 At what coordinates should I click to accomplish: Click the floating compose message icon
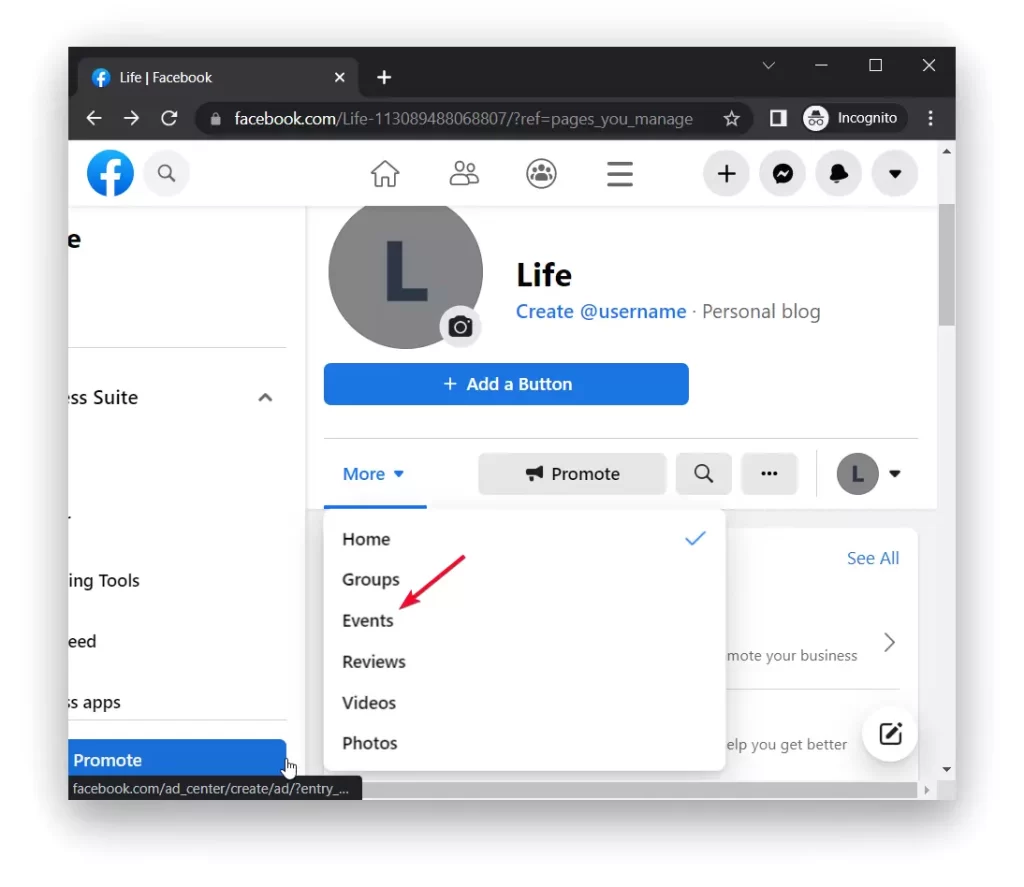890,734
